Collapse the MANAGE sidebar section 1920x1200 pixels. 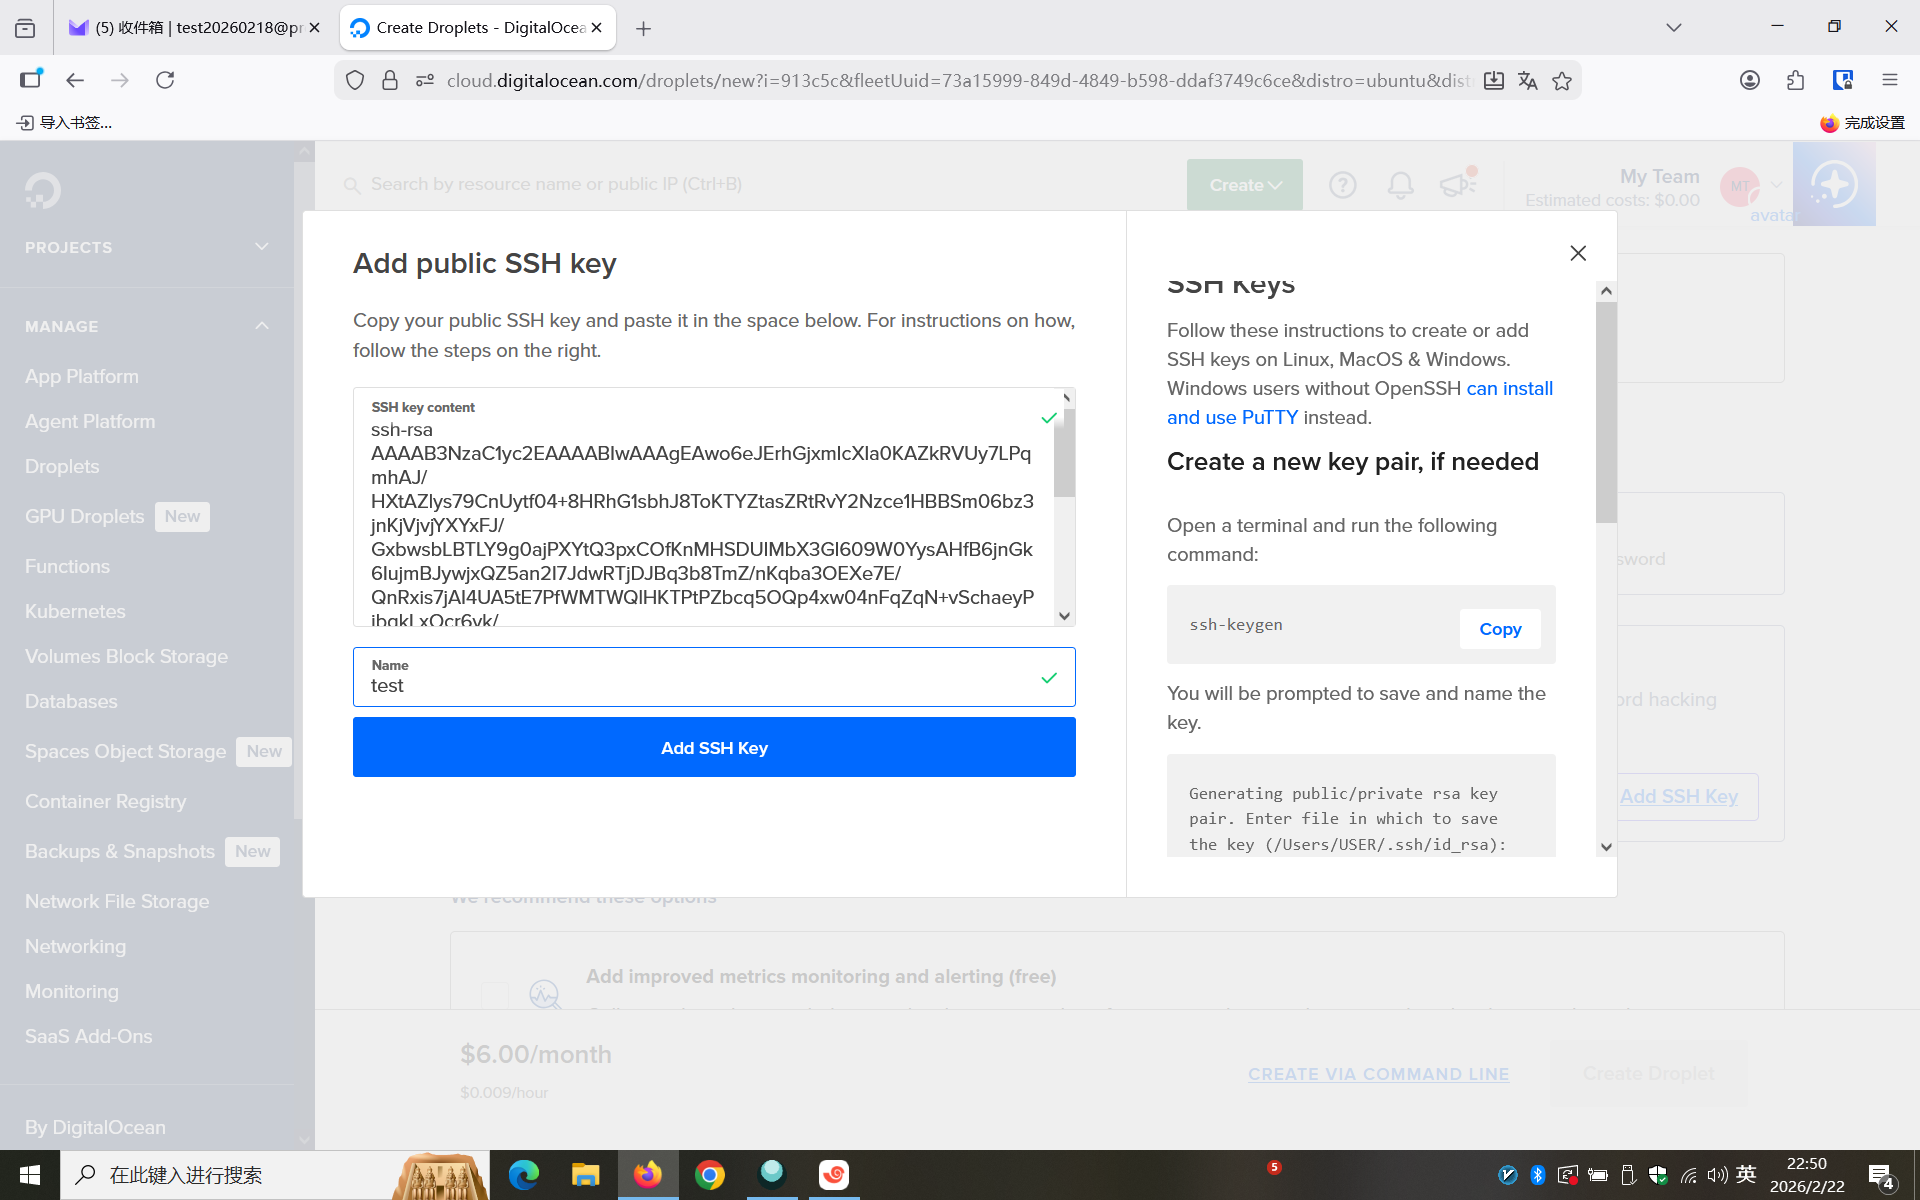click(262, 326)
